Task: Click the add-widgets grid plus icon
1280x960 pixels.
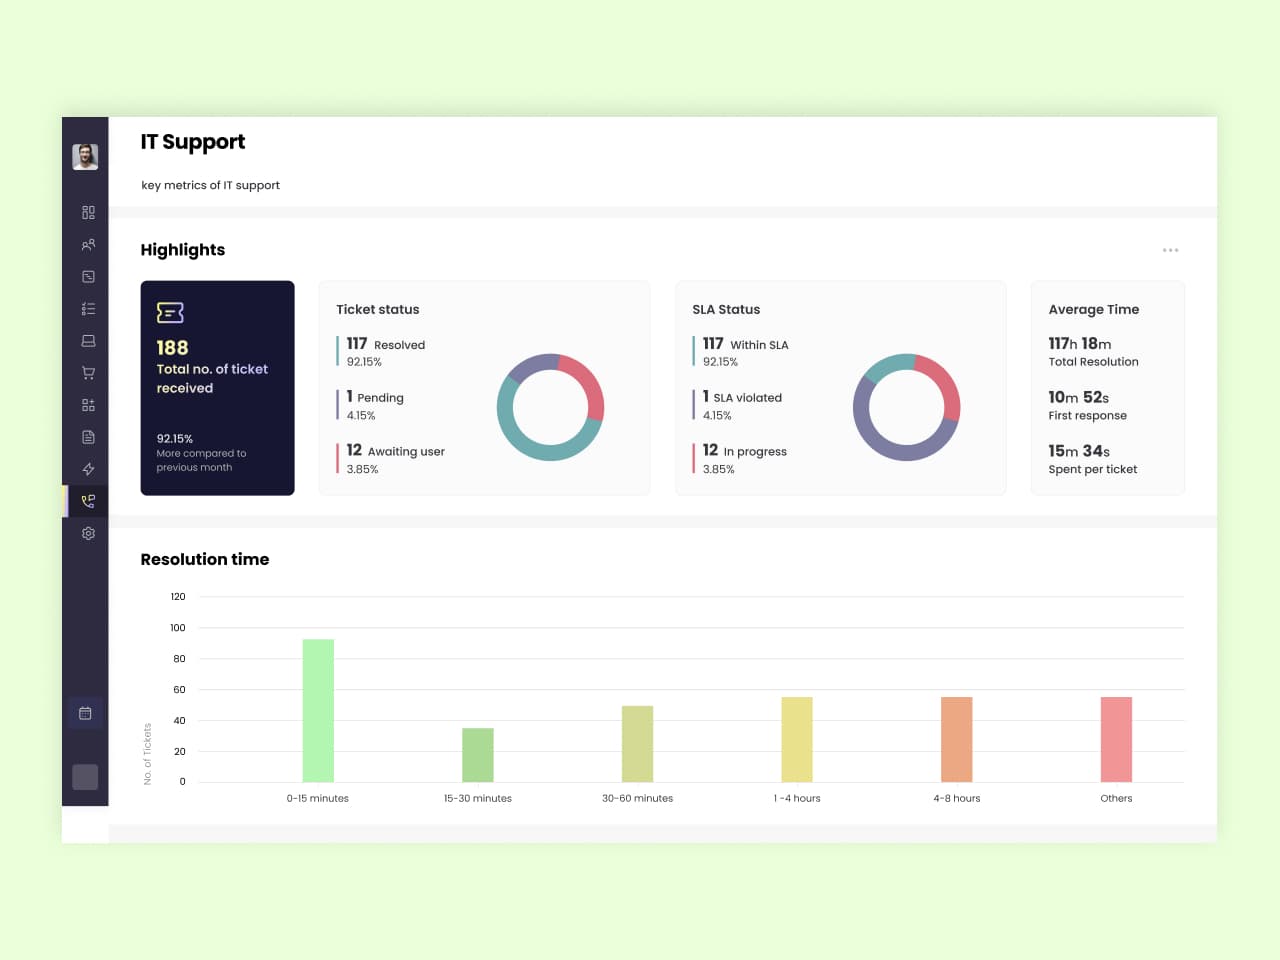Action: tap(88, 405)
